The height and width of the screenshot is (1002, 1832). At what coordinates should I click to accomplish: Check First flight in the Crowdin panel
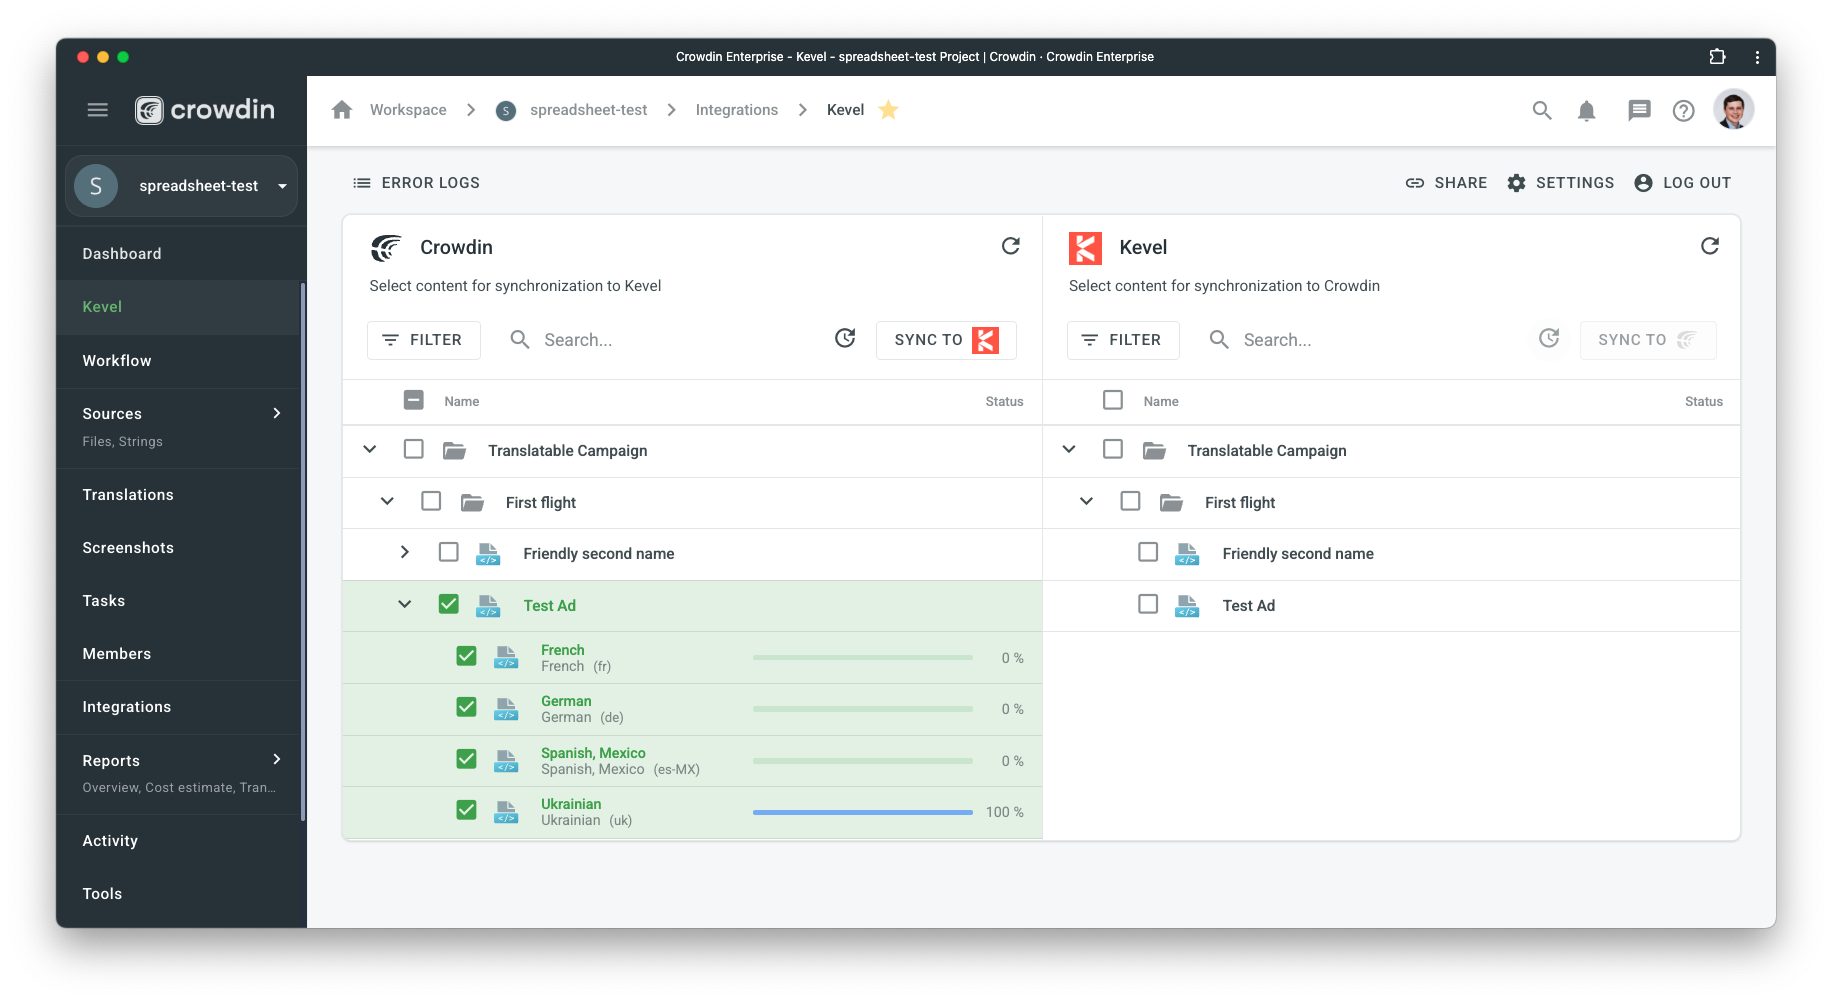point(431,501)
